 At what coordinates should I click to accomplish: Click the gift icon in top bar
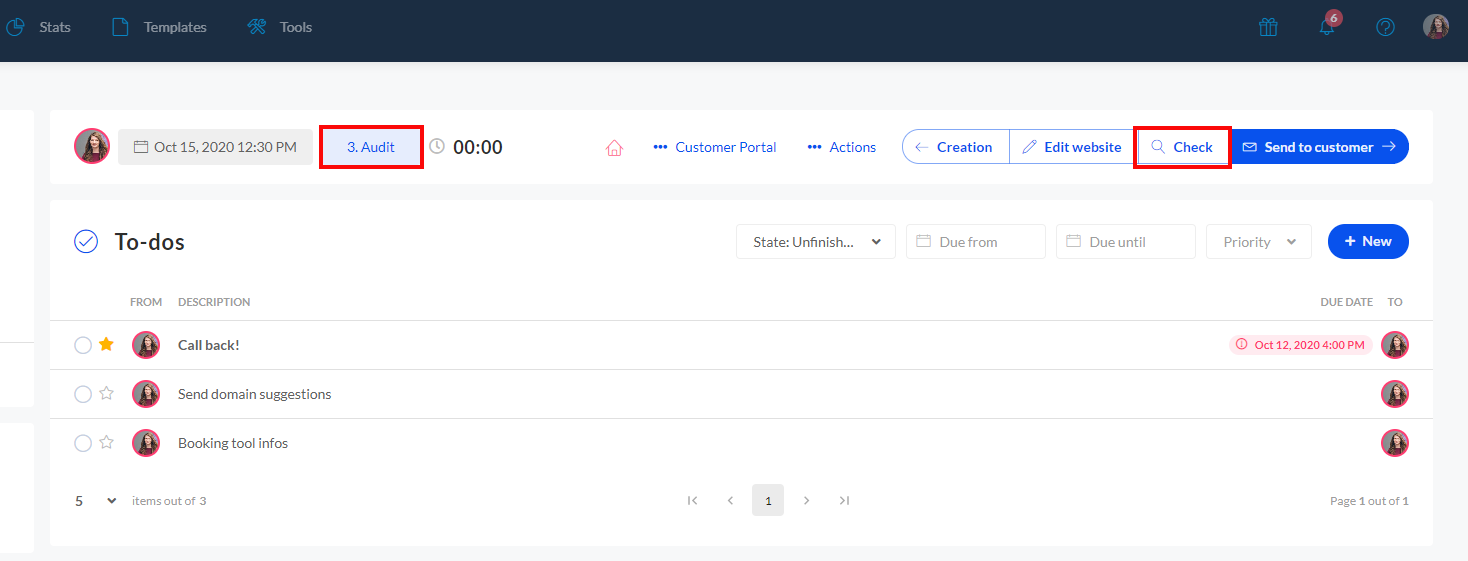click(1268, 27)
